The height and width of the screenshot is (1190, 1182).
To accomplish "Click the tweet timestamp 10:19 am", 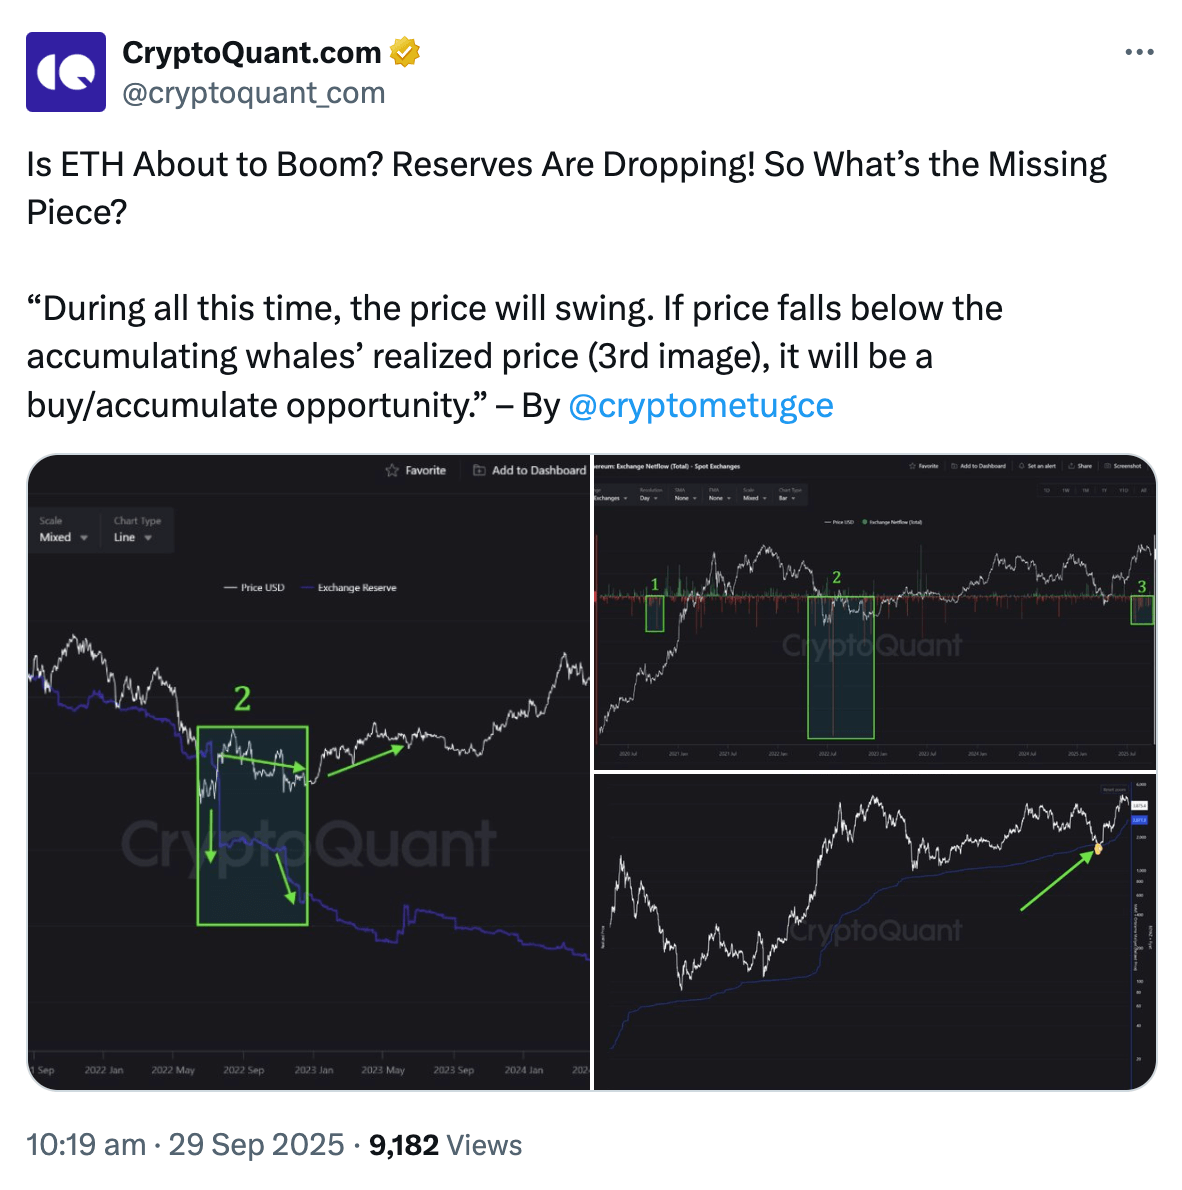I will pyautogui.click(x=86, y=1145).
